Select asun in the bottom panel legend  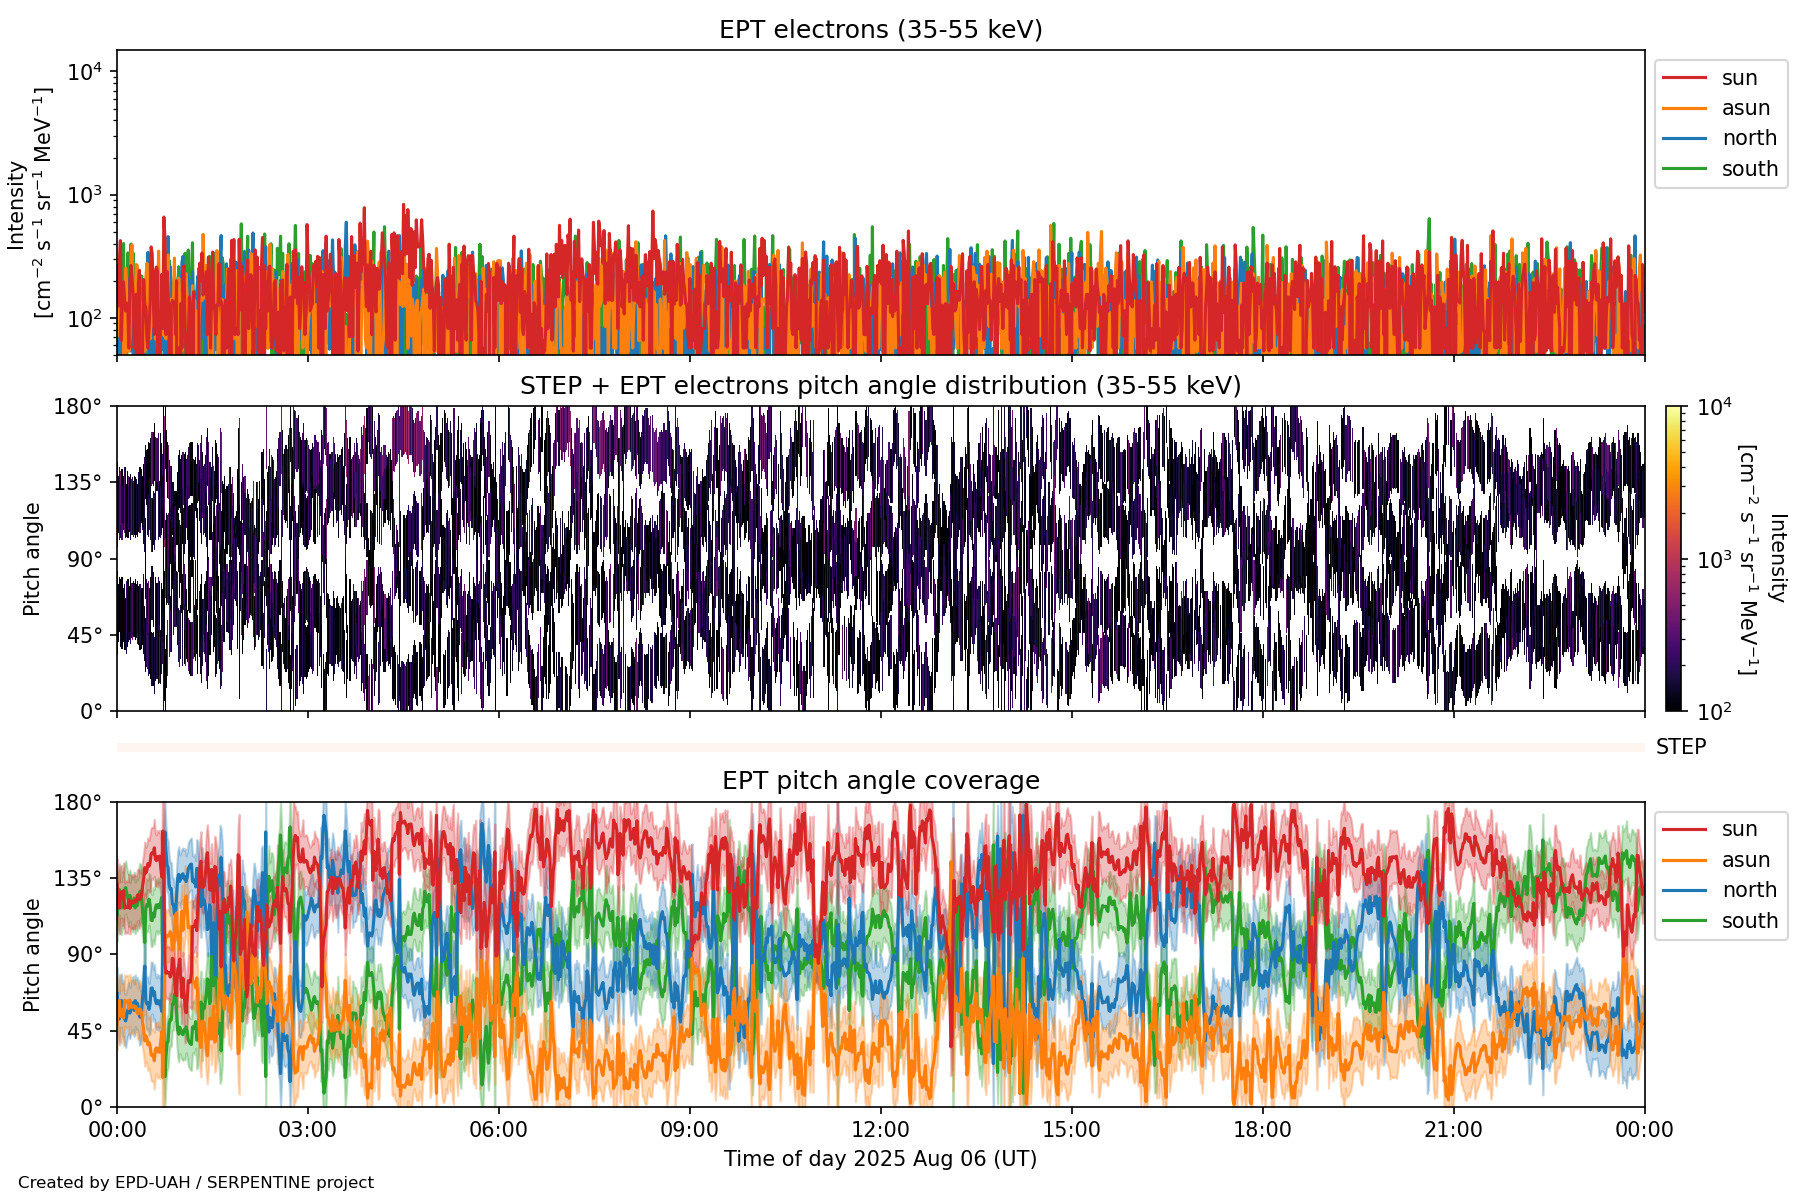[x=1745, y=860]
